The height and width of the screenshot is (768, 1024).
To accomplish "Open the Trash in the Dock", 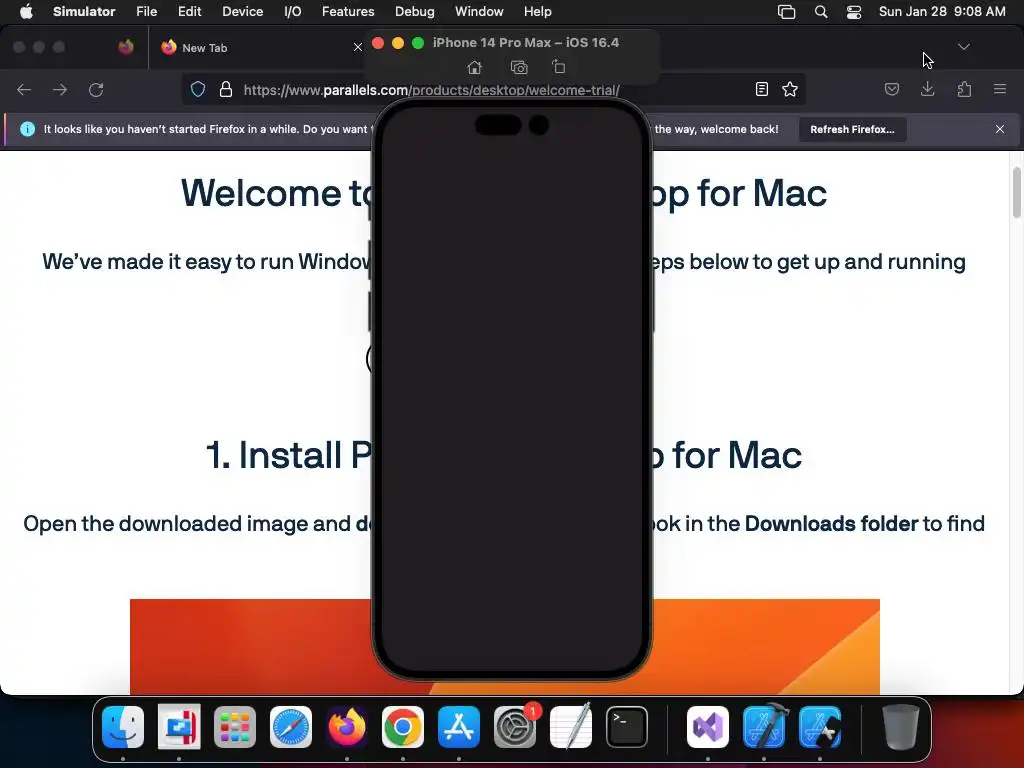I will (x=901, y=727).
